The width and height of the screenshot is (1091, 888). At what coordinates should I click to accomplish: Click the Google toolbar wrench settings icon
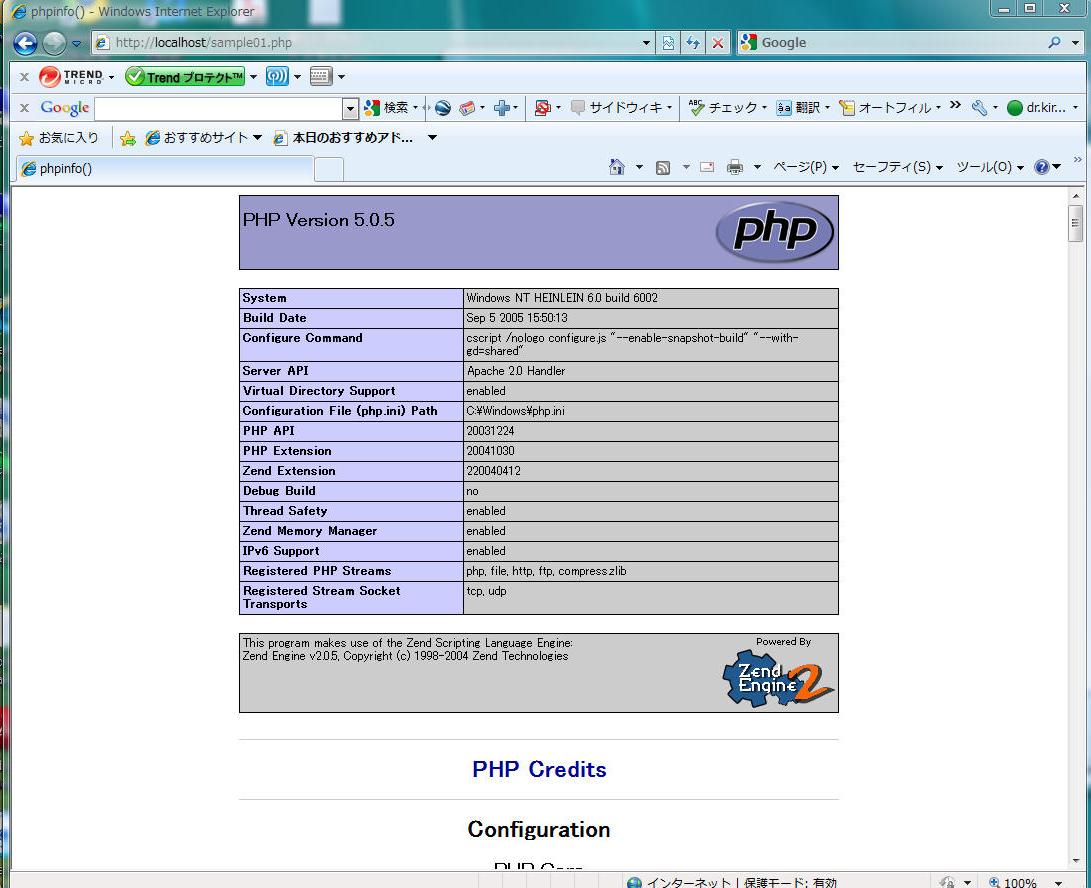point(979,107)
